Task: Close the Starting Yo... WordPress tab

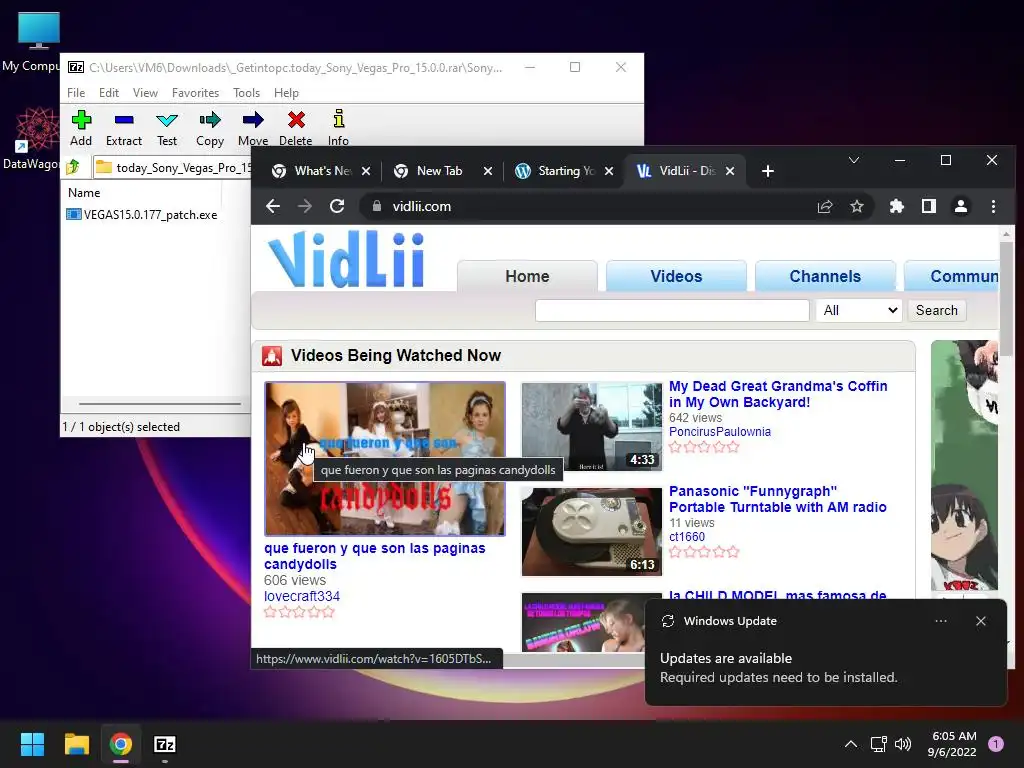Action: (x=609, y=171)
